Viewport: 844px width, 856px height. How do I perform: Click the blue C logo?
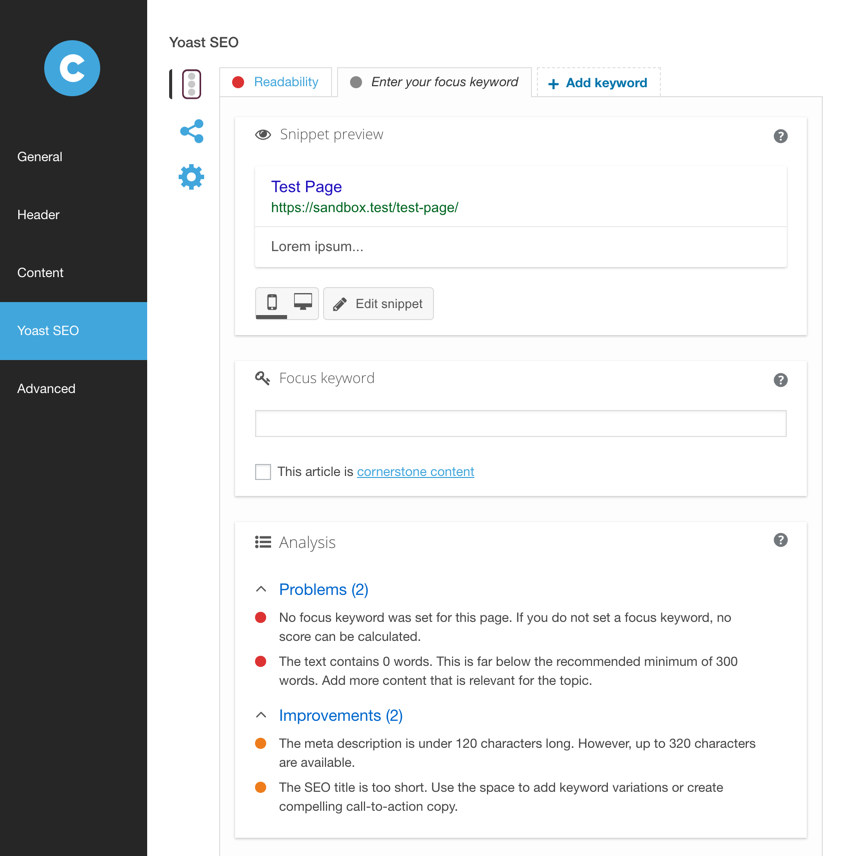pos(72,68)
